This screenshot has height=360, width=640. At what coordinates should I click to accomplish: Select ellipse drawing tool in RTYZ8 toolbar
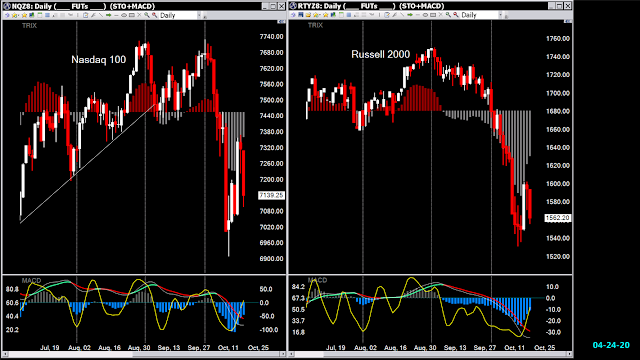tap(425, 15)
